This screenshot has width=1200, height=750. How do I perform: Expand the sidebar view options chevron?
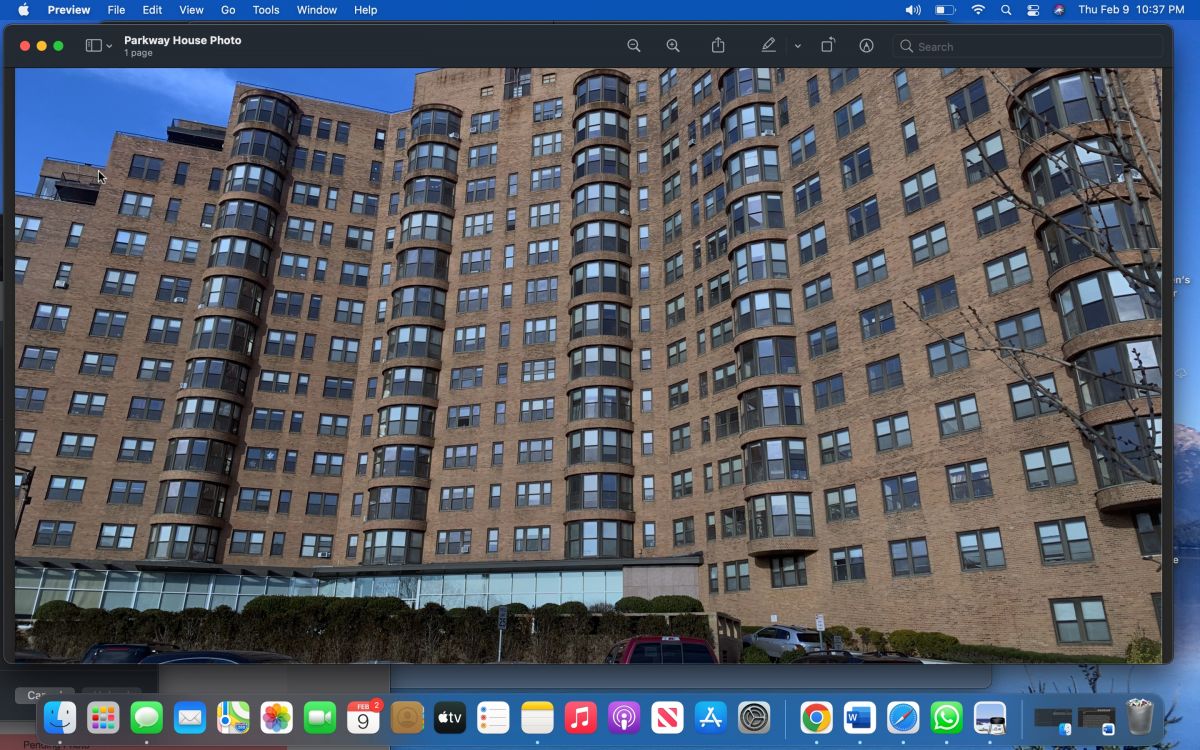[x=109, y=46]
